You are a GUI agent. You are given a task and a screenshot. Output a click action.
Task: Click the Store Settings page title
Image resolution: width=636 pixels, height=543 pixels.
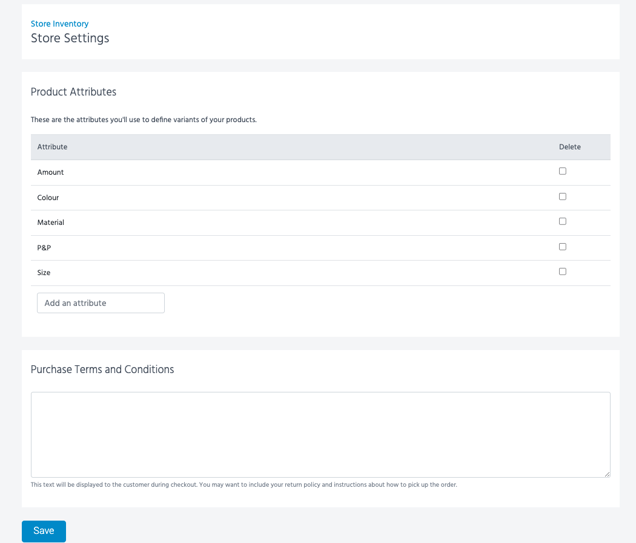click(x=70, y=39)
